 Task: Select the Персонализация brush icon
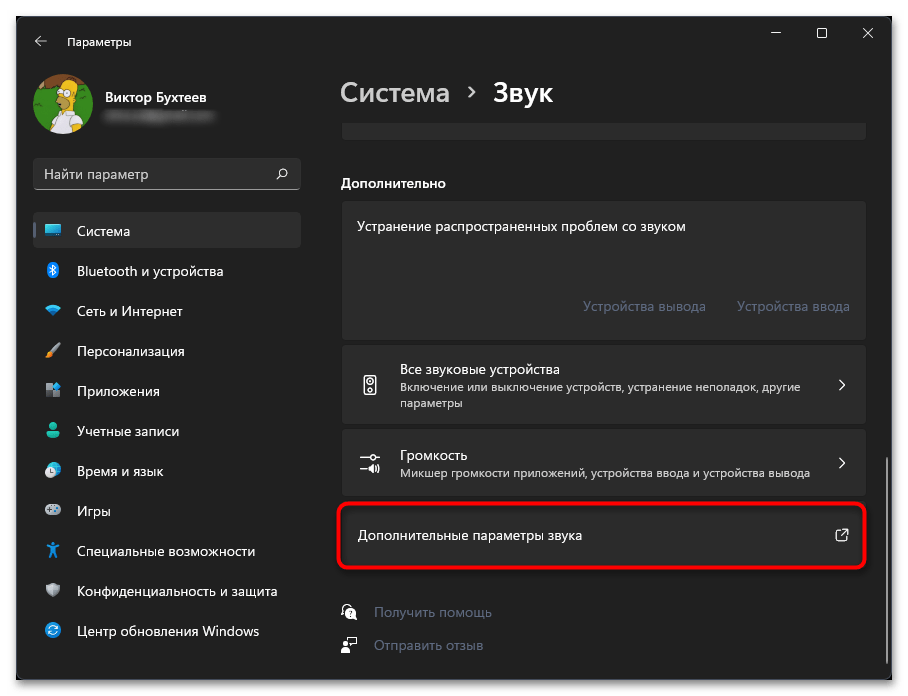point(54,351)
